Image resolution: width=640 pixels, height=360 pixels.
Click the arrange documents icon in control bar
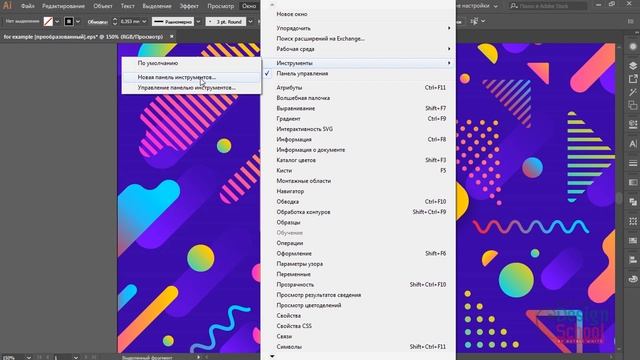pos(474,21)
